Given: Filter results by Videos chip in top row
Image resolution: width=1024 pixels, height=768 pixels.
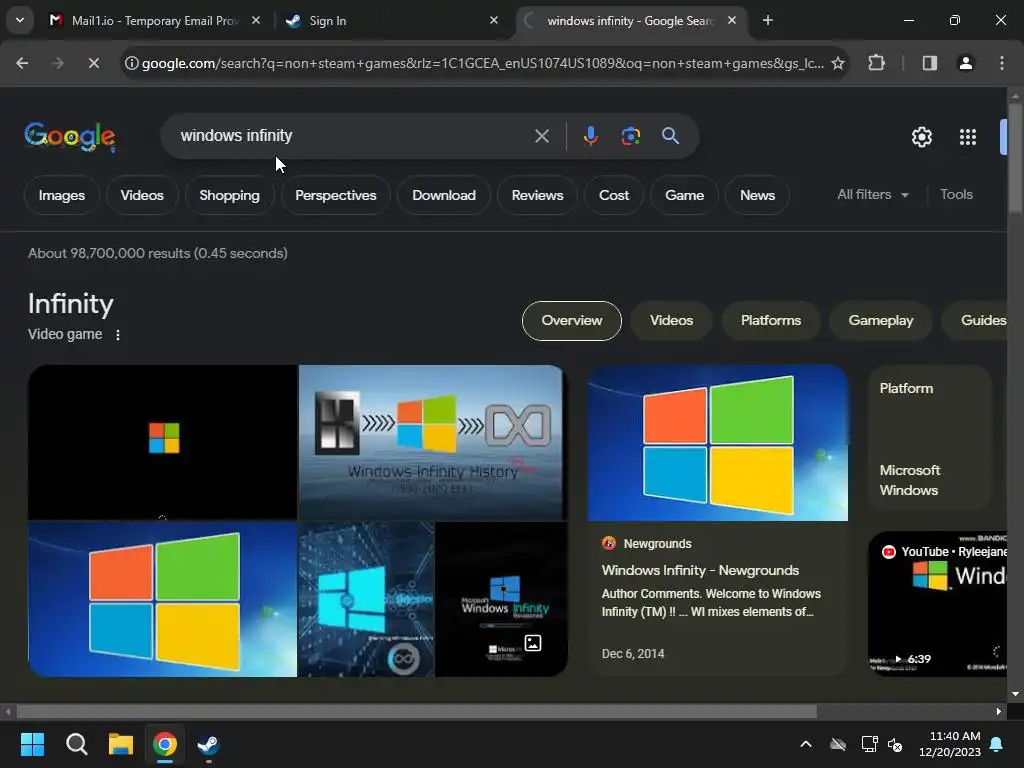Looking at the screenshot, I should [142, 195].
